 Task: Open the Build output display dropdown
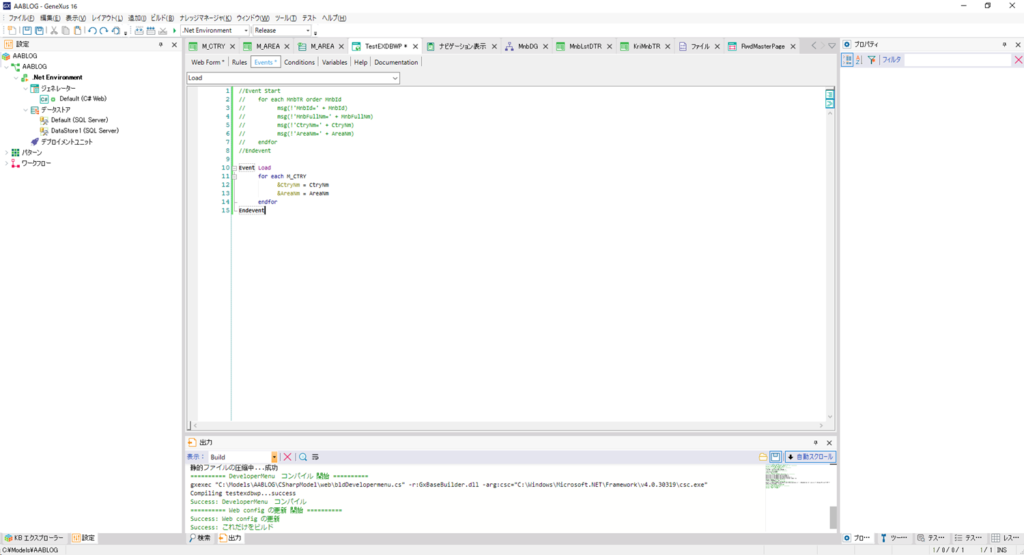(274, 457)
